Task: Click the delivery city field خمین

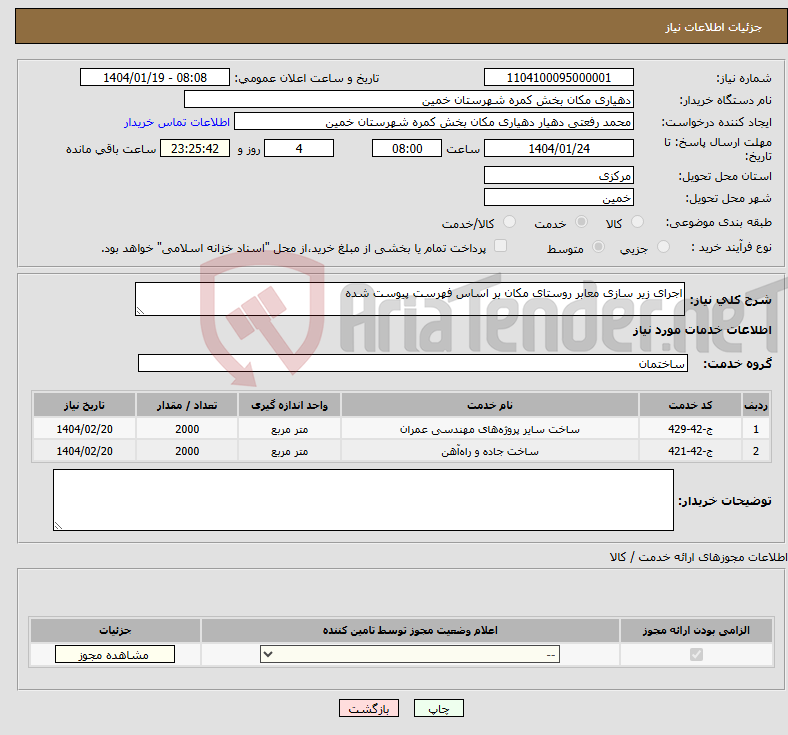Action: [558, 197]
